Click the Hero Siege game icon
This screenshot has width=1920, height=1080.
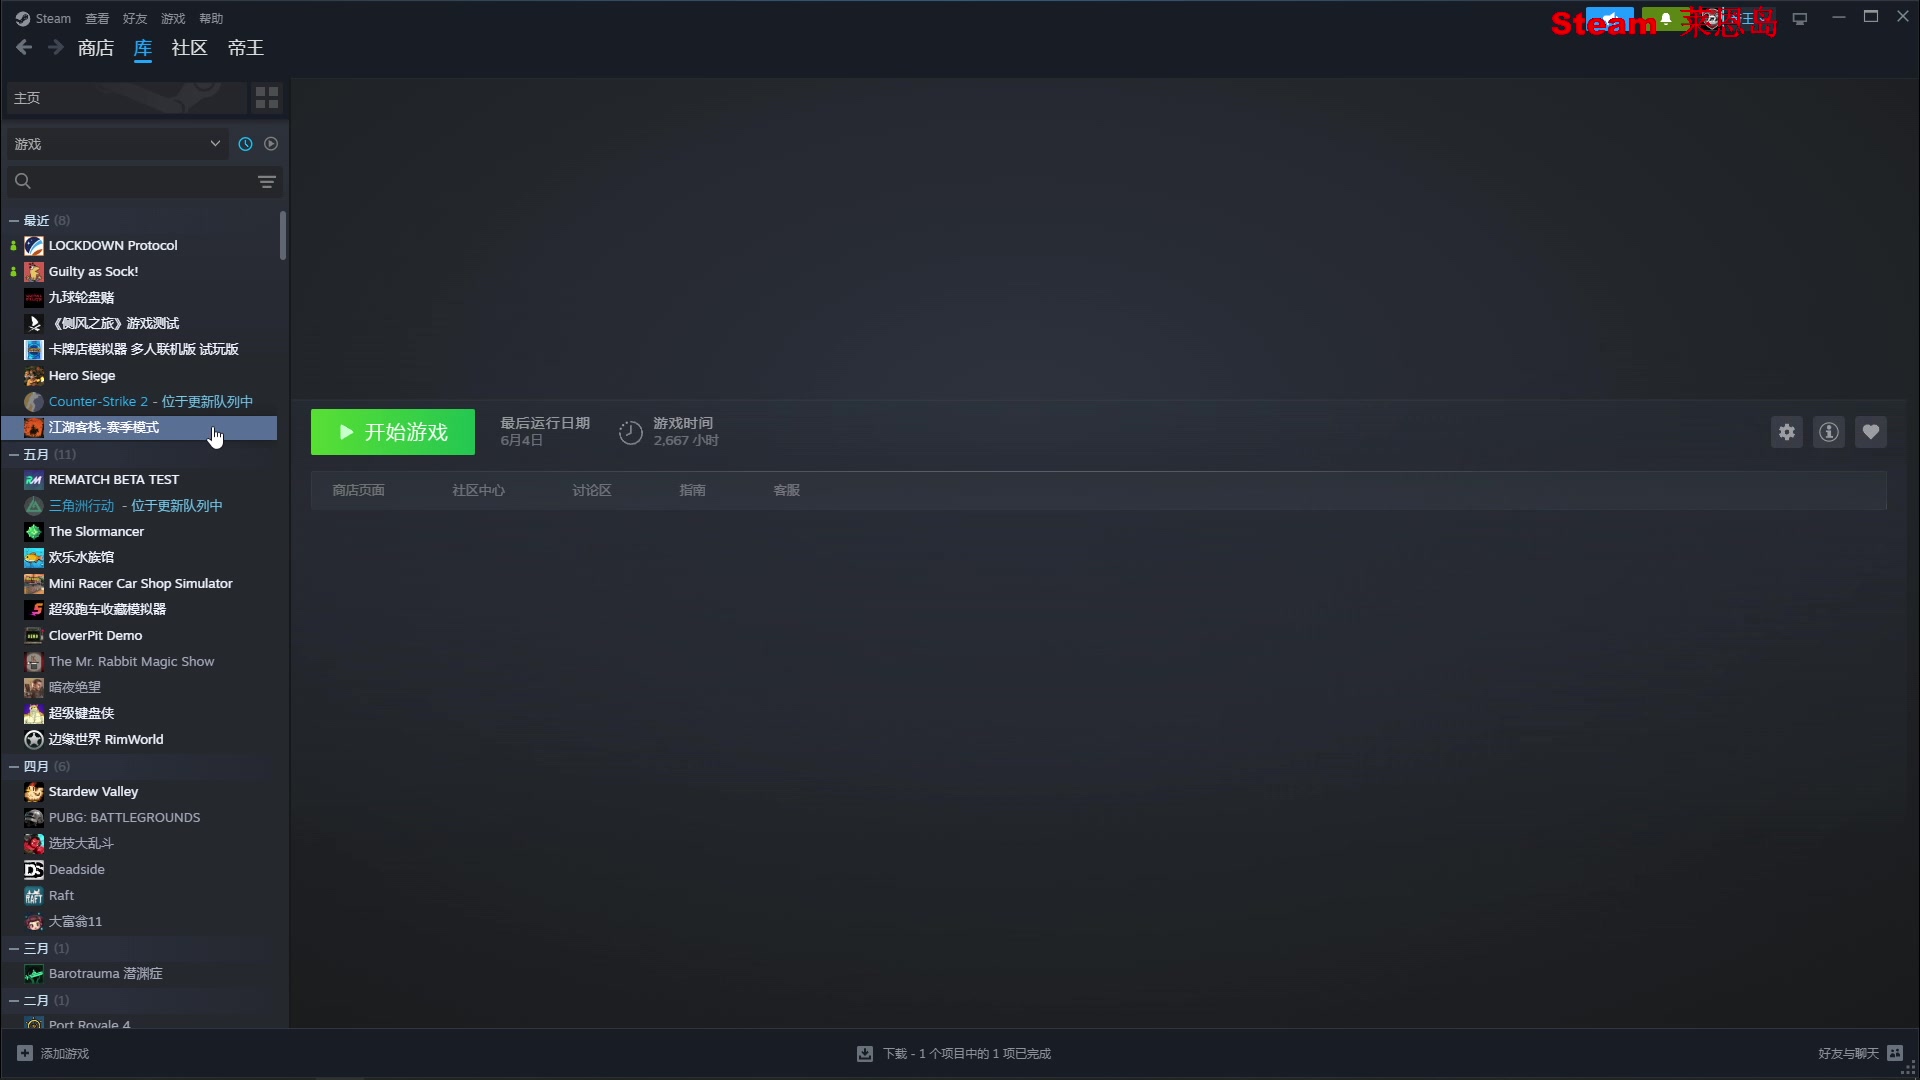(34, 375)
